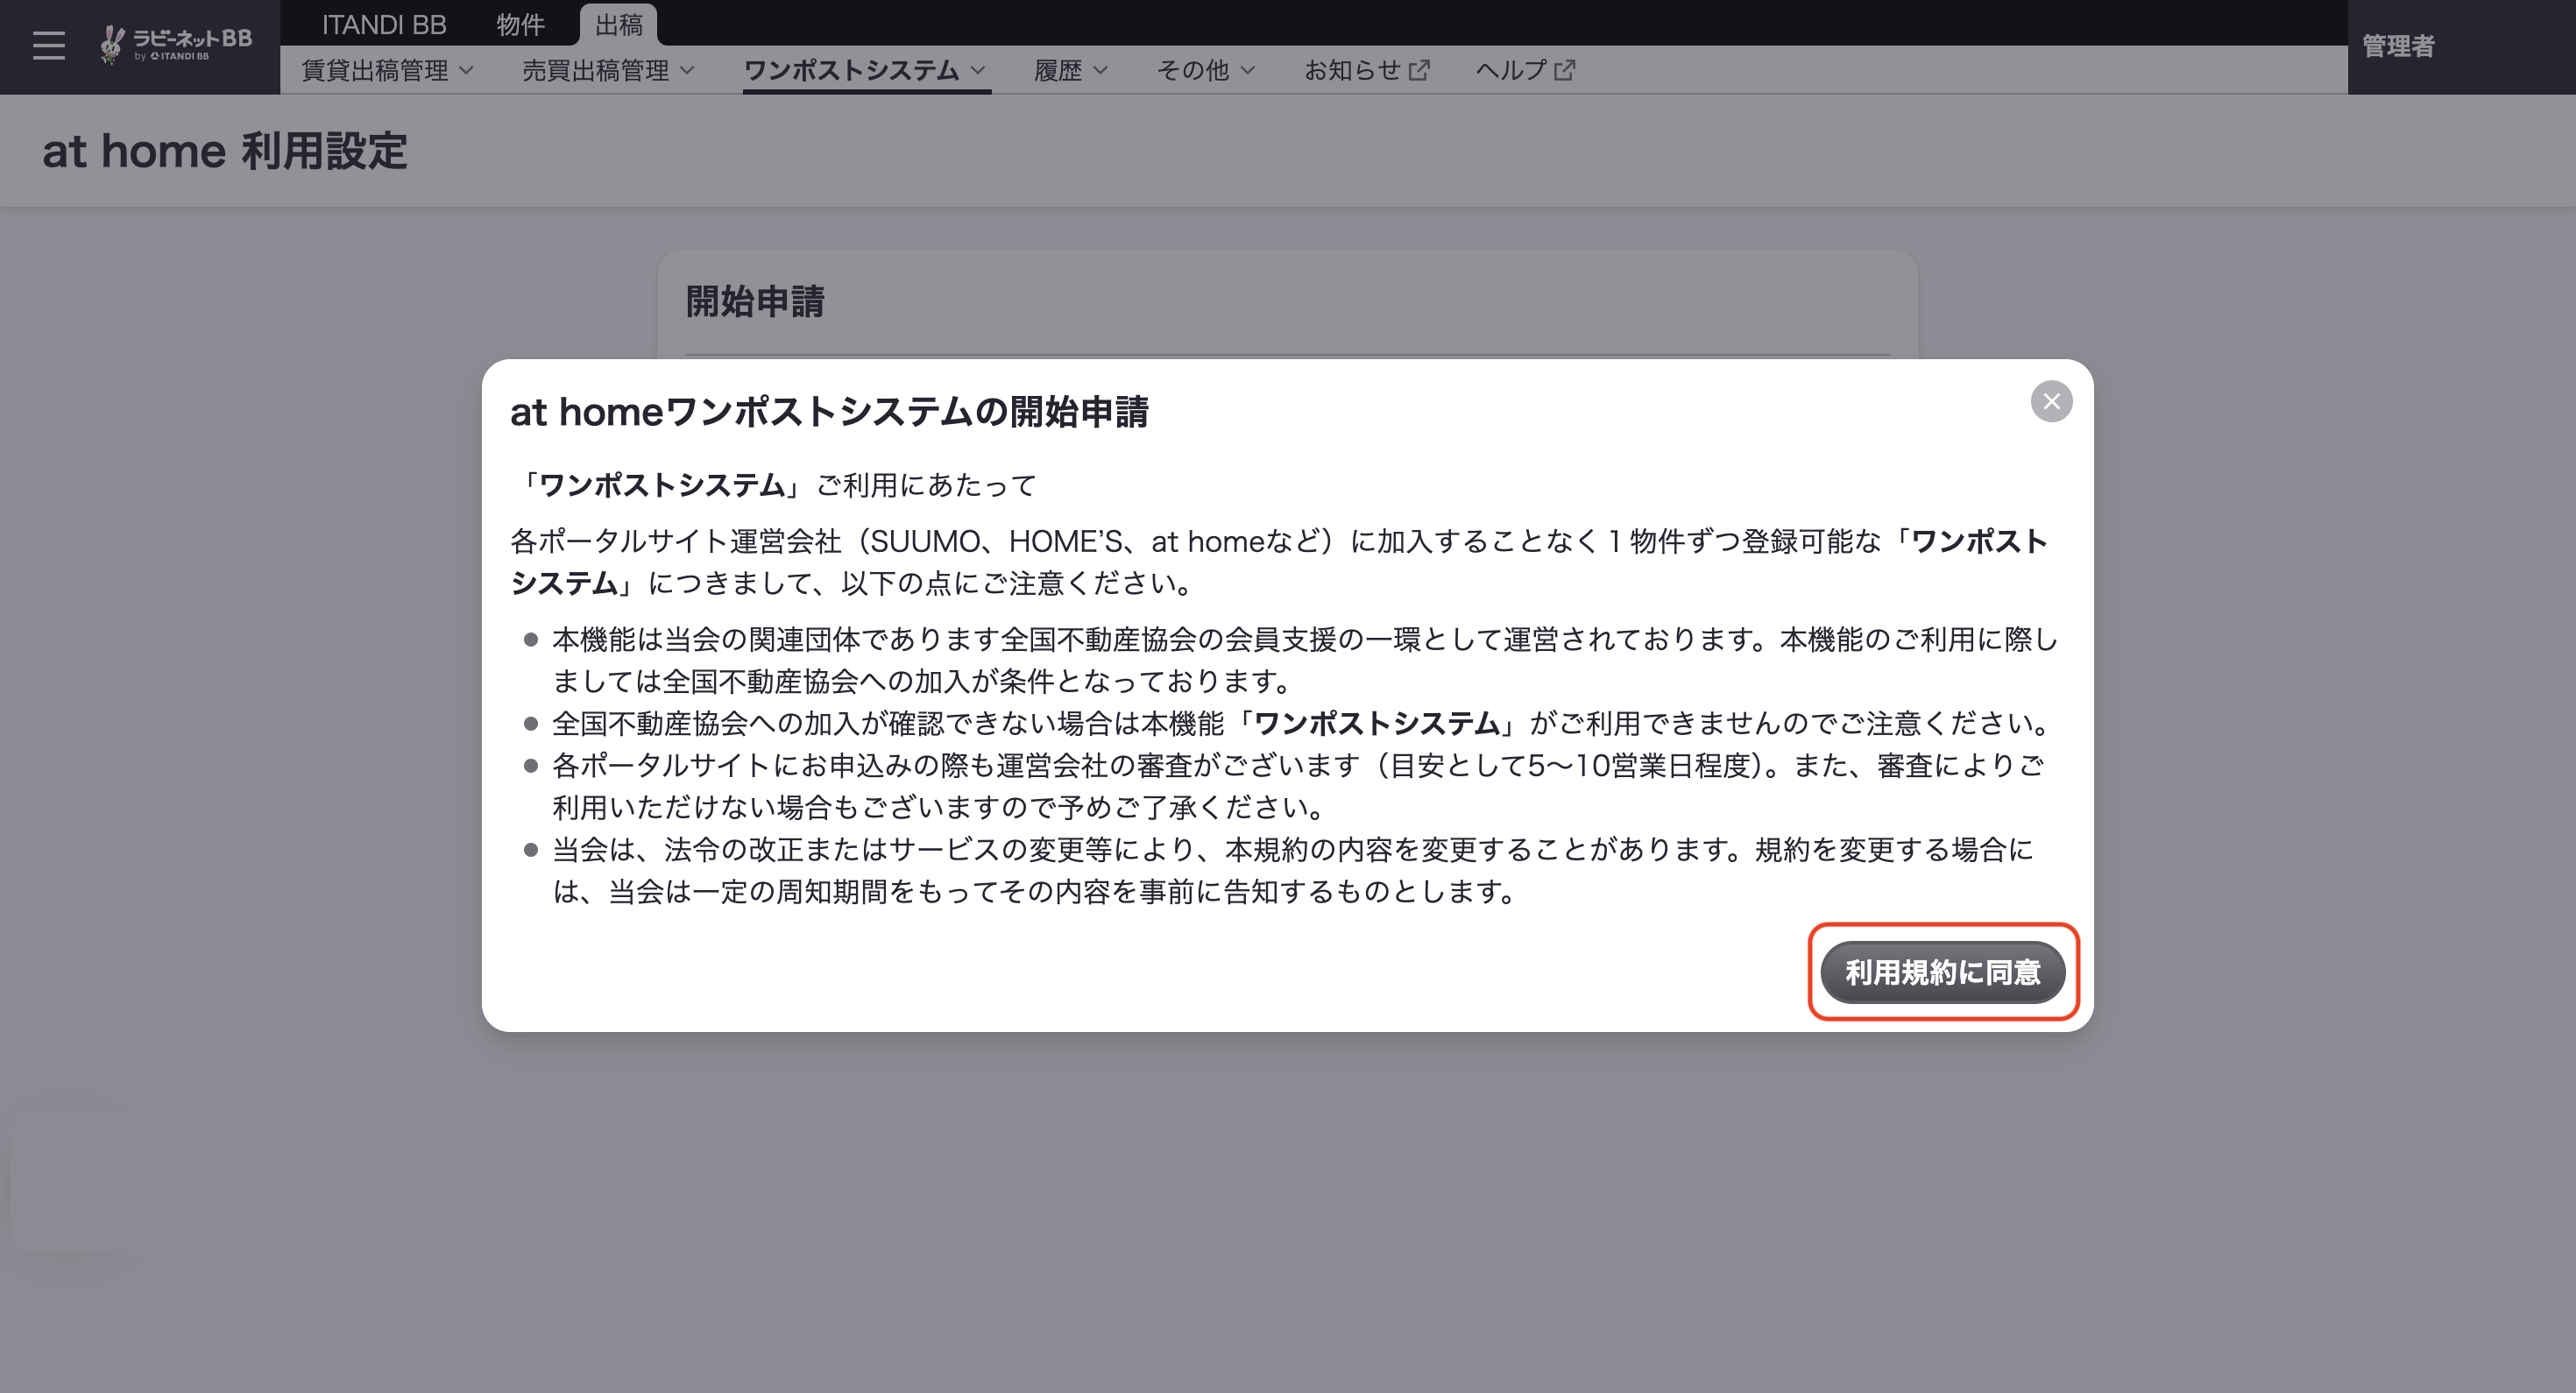Click dialog title at homeワンポストシステムの開始申請
2576x1393 pixels.
pos(829,412)
